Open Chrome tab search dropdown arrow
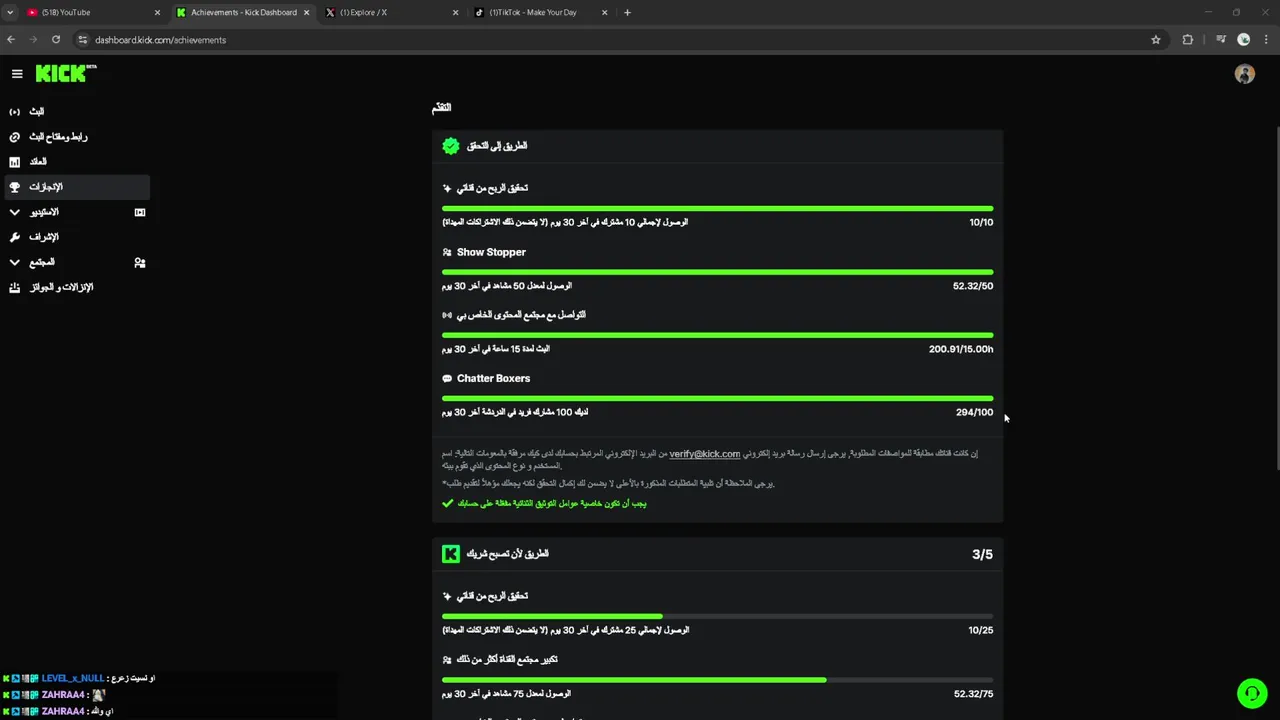Screen dimensions: 1280x720 [11, 13]
